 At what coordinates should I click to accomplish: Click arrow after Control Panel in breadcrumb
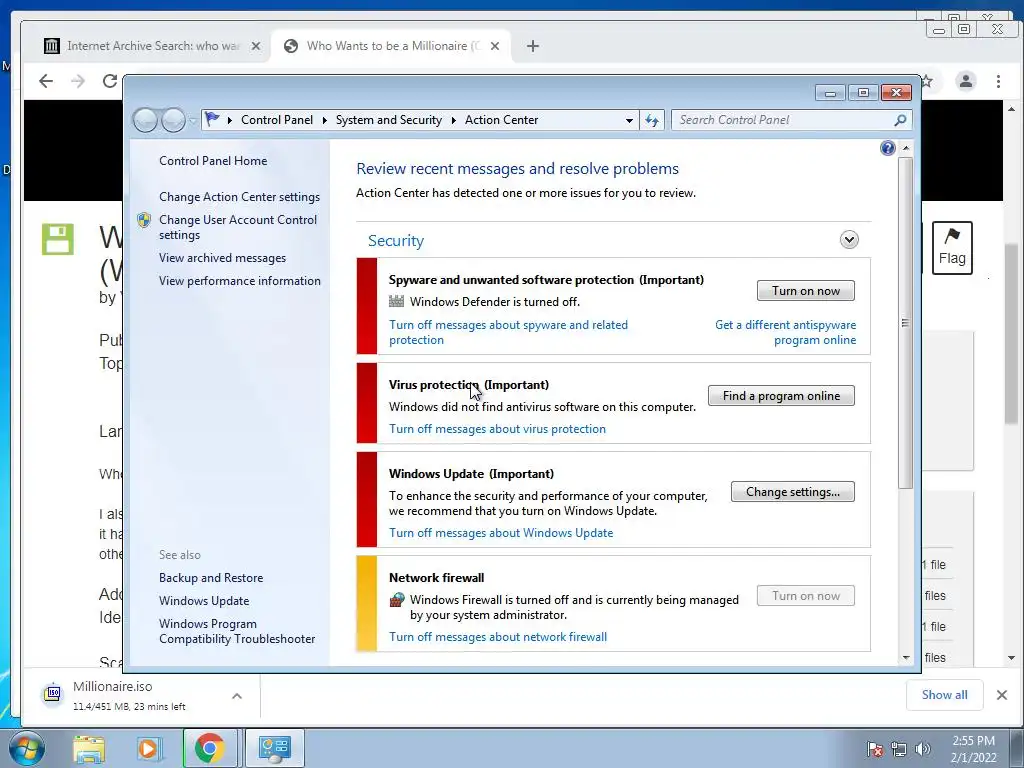click(x=325, y=120)
